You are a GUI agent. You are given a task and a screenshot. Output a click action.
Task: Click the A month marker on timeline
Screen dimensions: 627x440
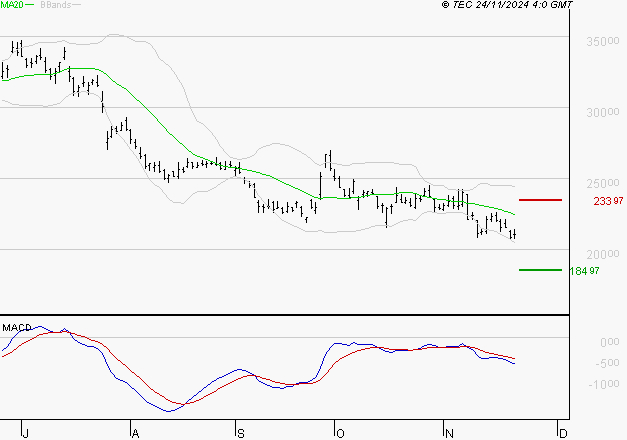tap(135, 434)
